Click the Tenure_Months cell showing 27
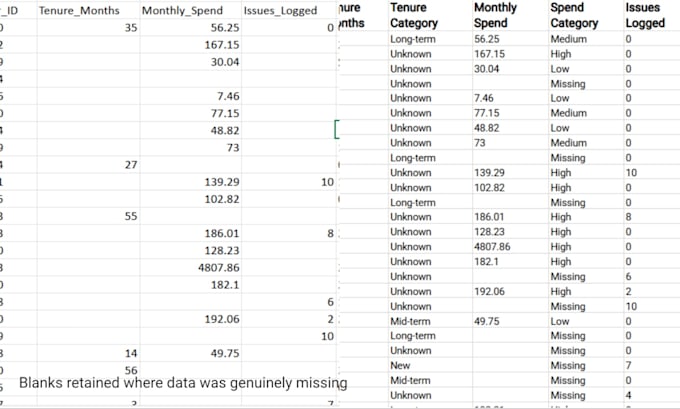Image resolution: width=680 pixels, height=409 pixels. click(x=88, y=165)
